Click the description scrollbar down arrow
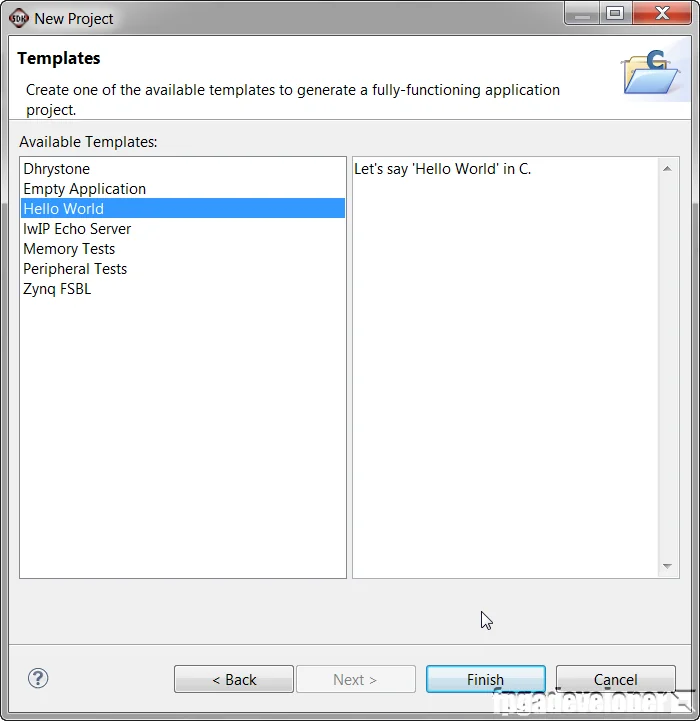700x721 pixels. 667,566
